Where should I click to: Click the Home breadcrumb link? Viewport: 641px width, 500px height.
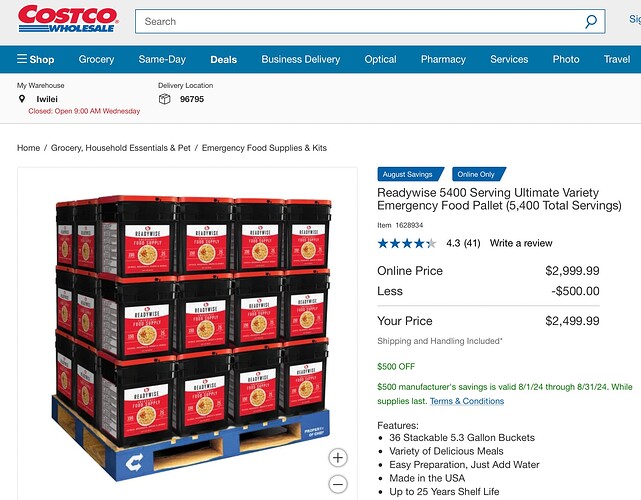29,148
